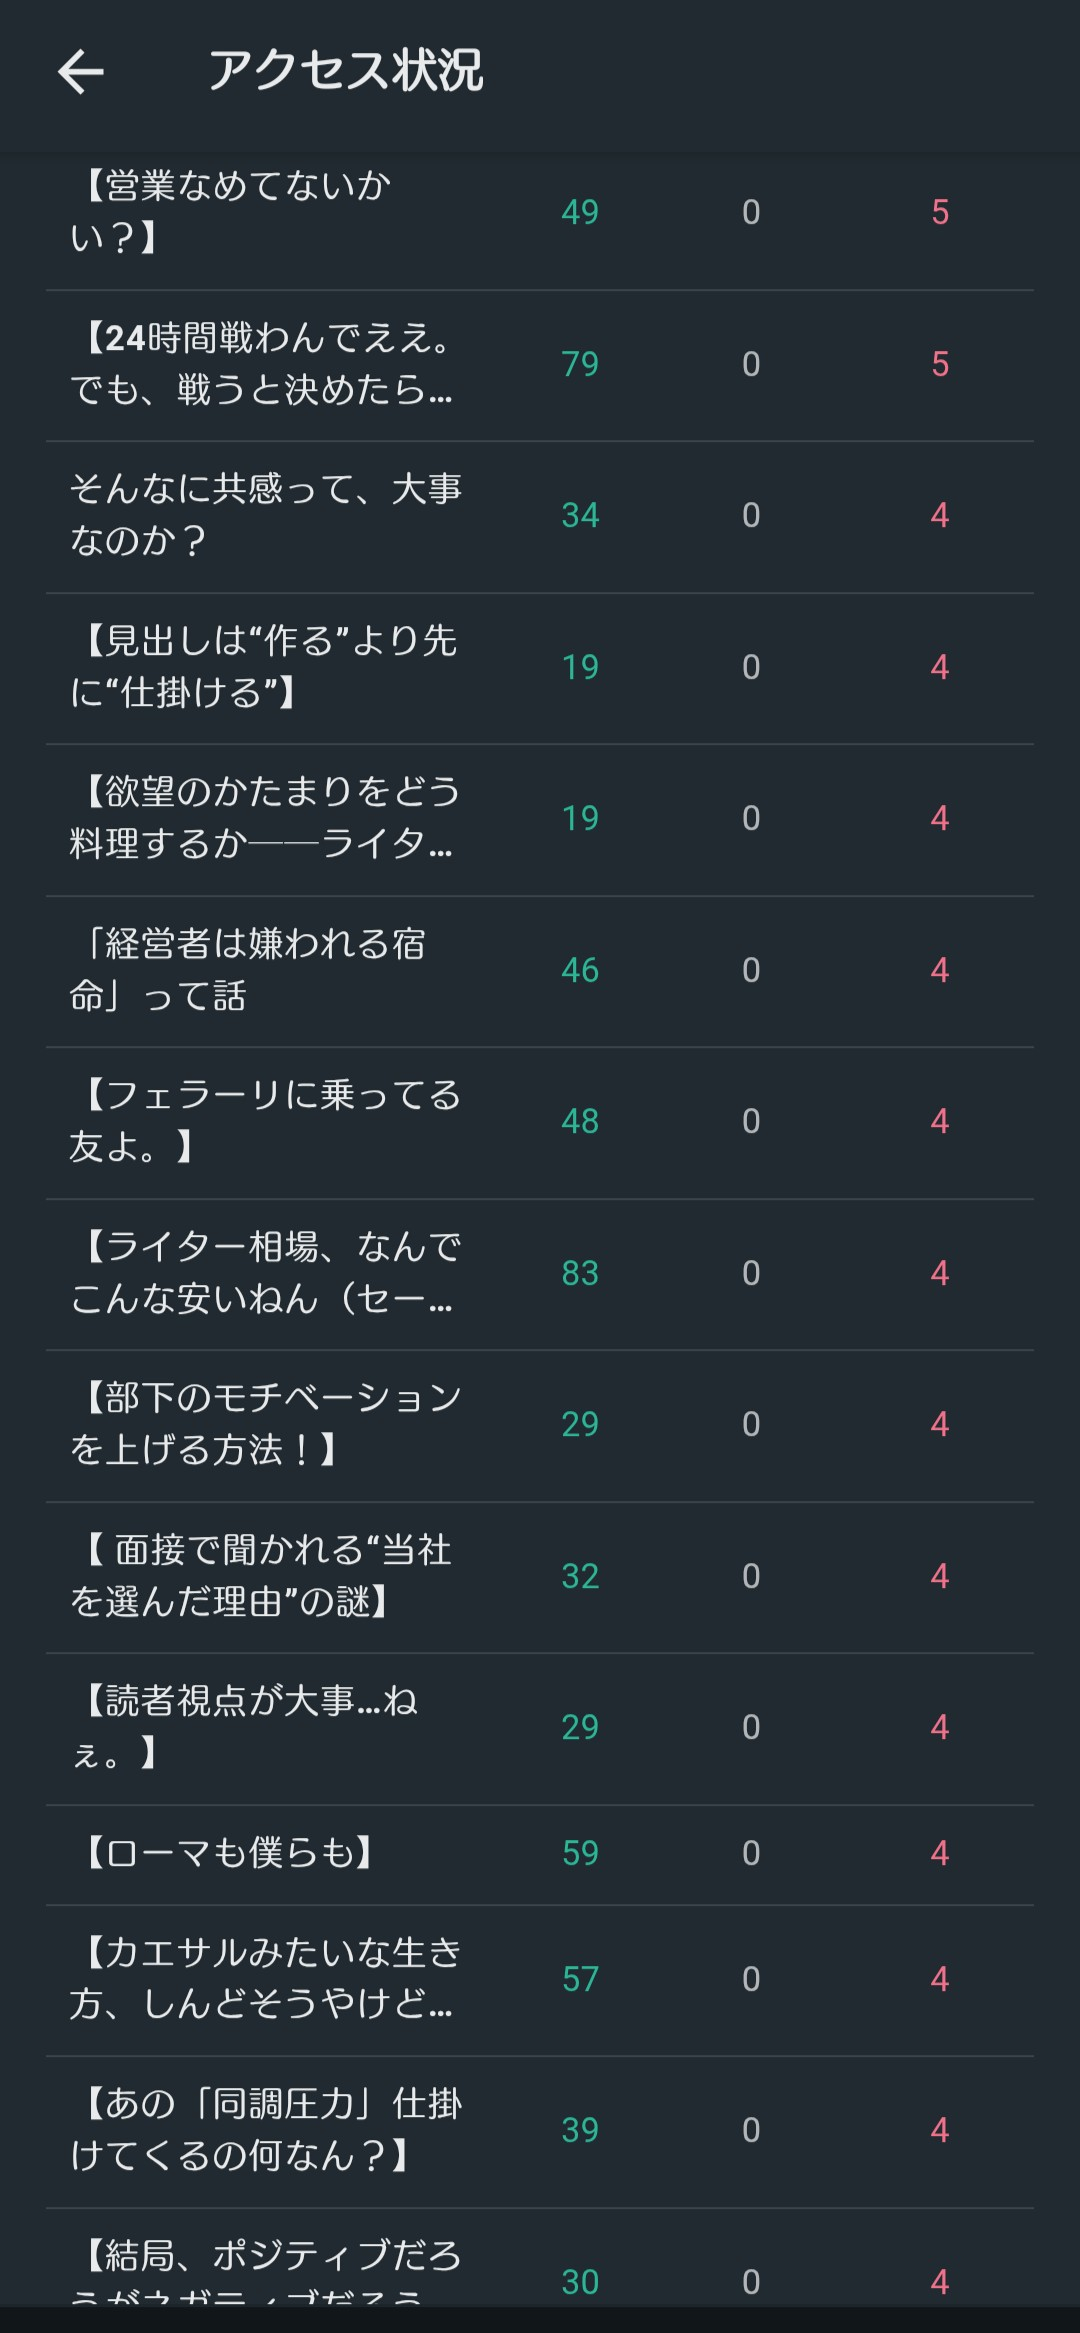The width and height of the screenshot is (1080, 2333).
Task: Open 【見出しは"作る"より先に"仕掛ける"】 article
Action: click(264, 667)
